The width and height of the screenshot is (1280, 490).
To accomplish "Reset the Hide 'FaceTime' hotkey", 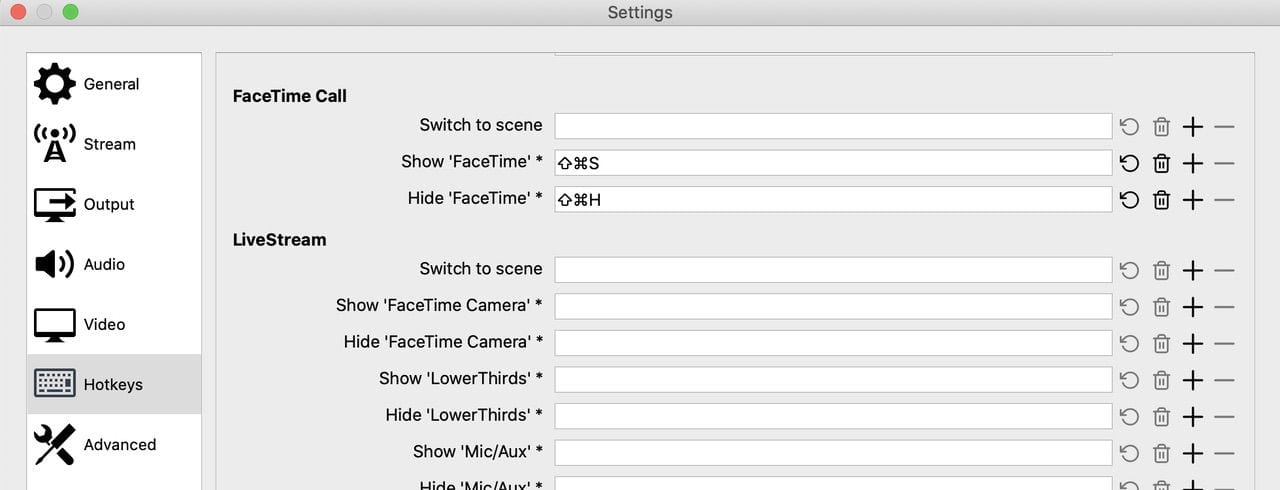I will pyautogui.click(x=1129, y=200).
